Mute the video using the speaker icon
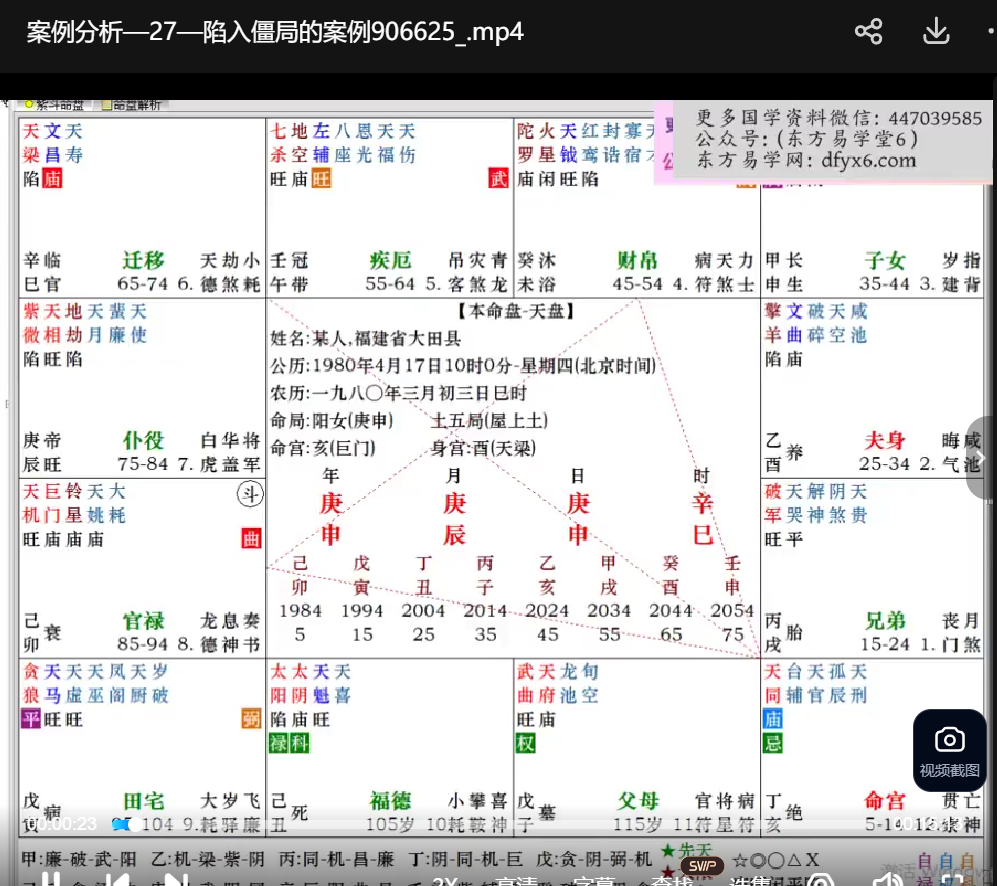 886,880
